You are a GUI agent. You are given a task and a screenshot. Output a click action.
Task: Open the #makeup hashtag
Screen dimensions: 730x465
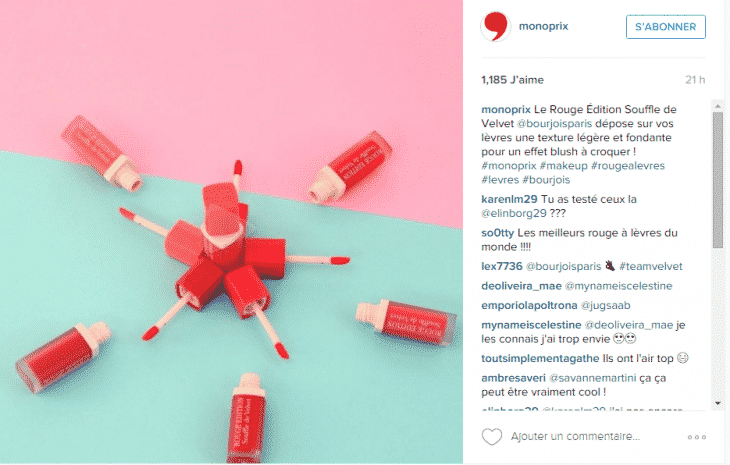click(563, 166)
